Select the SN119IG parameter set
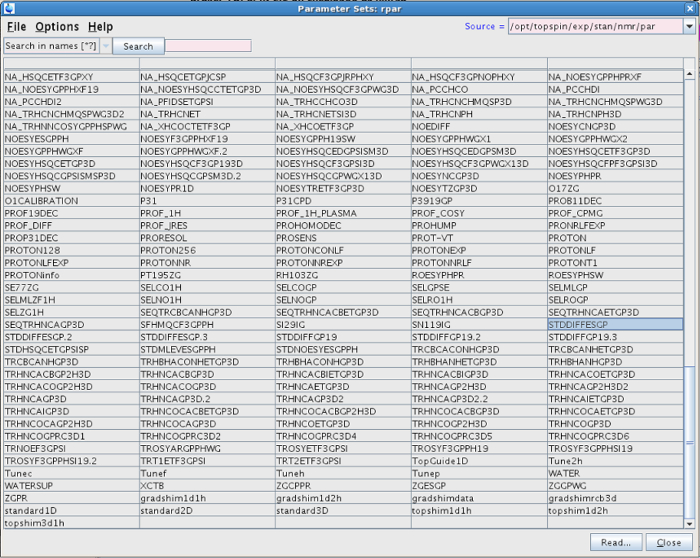Image resolution: width=700 pixels, height=558 pixels. (x=479, y=325)
